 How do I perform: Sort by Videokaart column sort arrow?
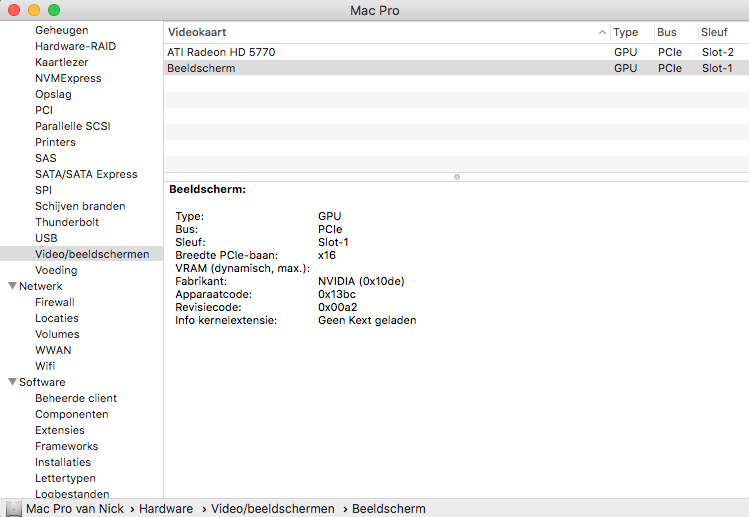pos(602,32)
